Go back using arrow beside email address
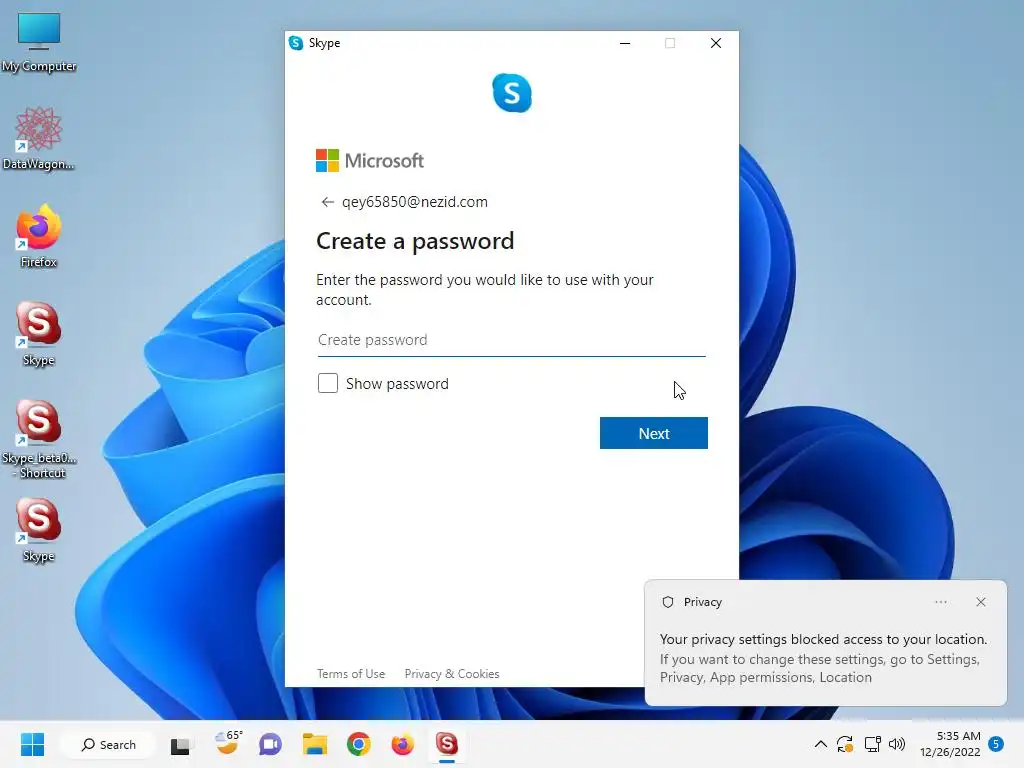This screenshot has width=1024, height=768. pyautogui.click(x=327, y=202)
